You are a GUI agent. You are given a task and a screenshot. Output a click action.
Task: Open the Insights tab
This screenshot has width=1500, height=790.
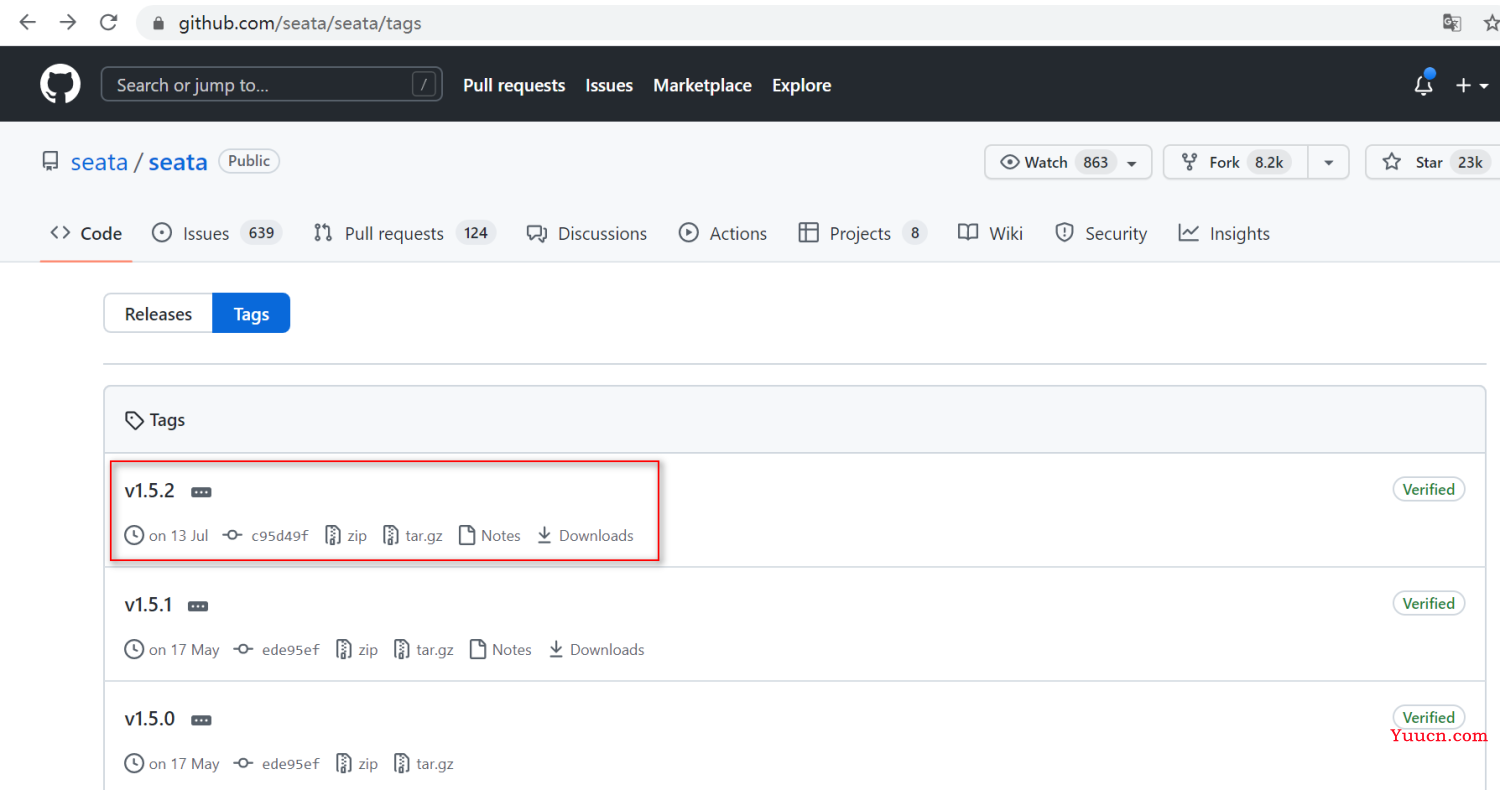pyautogui.click(x=1224, y=233)
